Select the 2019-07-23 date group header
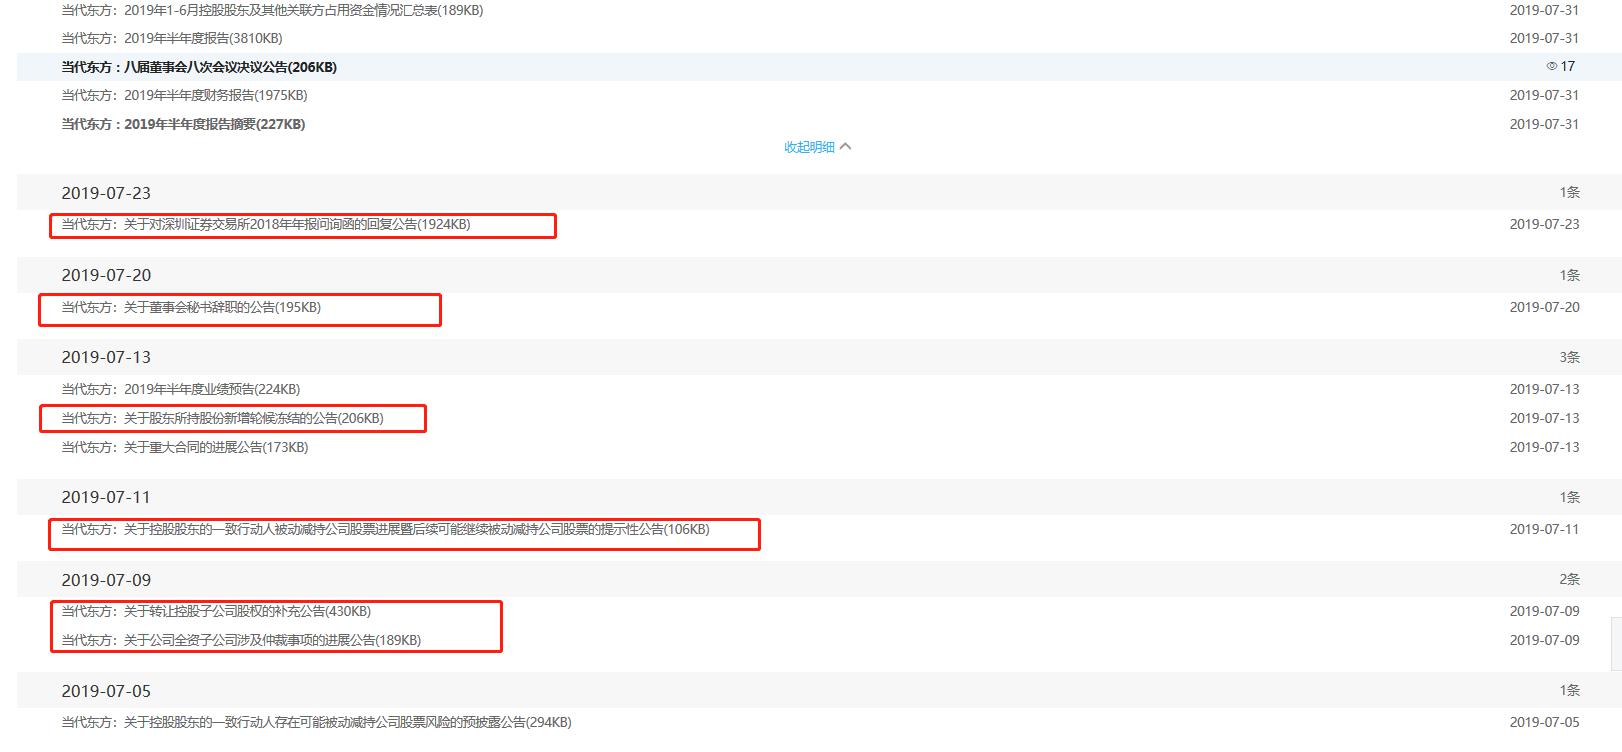This screenshot has width=1622, height=752. click(x=819, y=193)
